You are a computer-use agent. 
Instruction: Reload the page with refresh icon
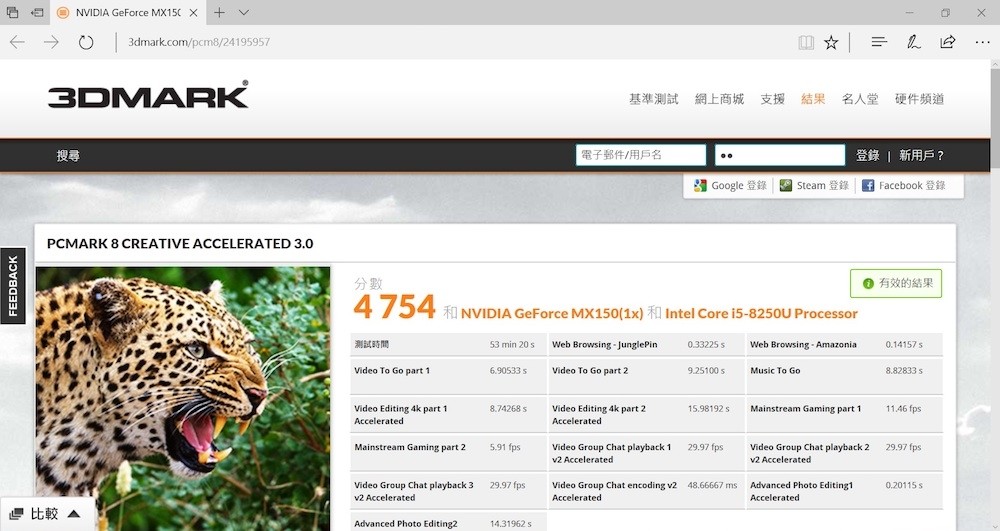click(x=85, y=42)
